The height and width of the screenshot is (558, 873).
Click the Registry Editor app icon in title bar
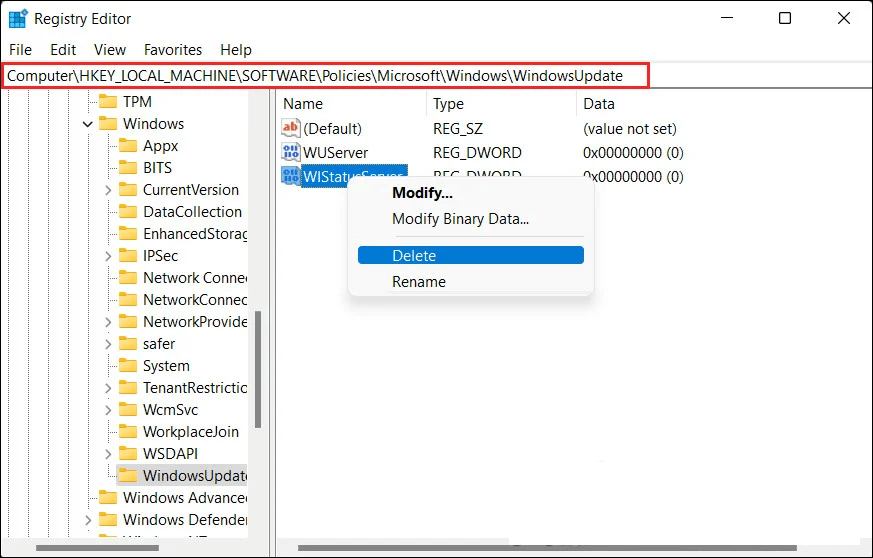[x=18, y=18]
